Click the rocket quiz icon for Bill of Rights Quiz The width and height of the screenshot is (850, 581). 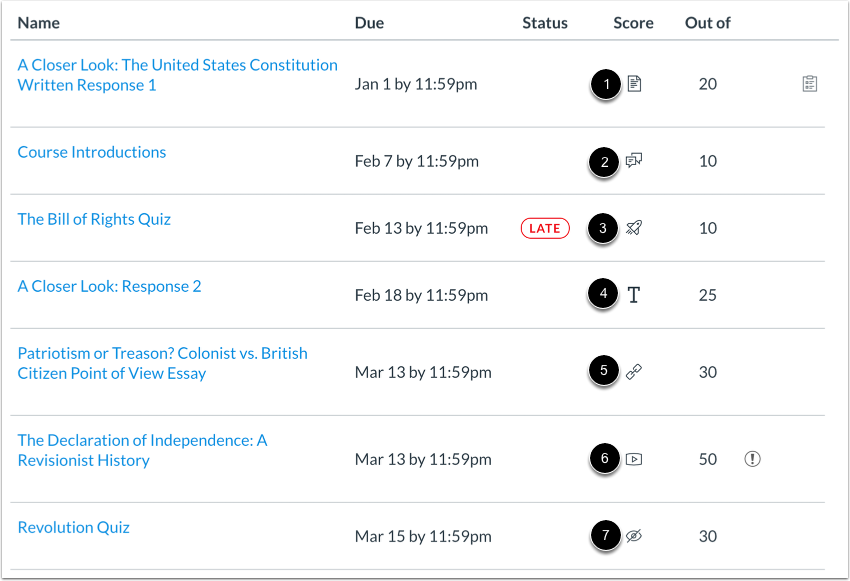pyautogui.click(x=634, y=228)
